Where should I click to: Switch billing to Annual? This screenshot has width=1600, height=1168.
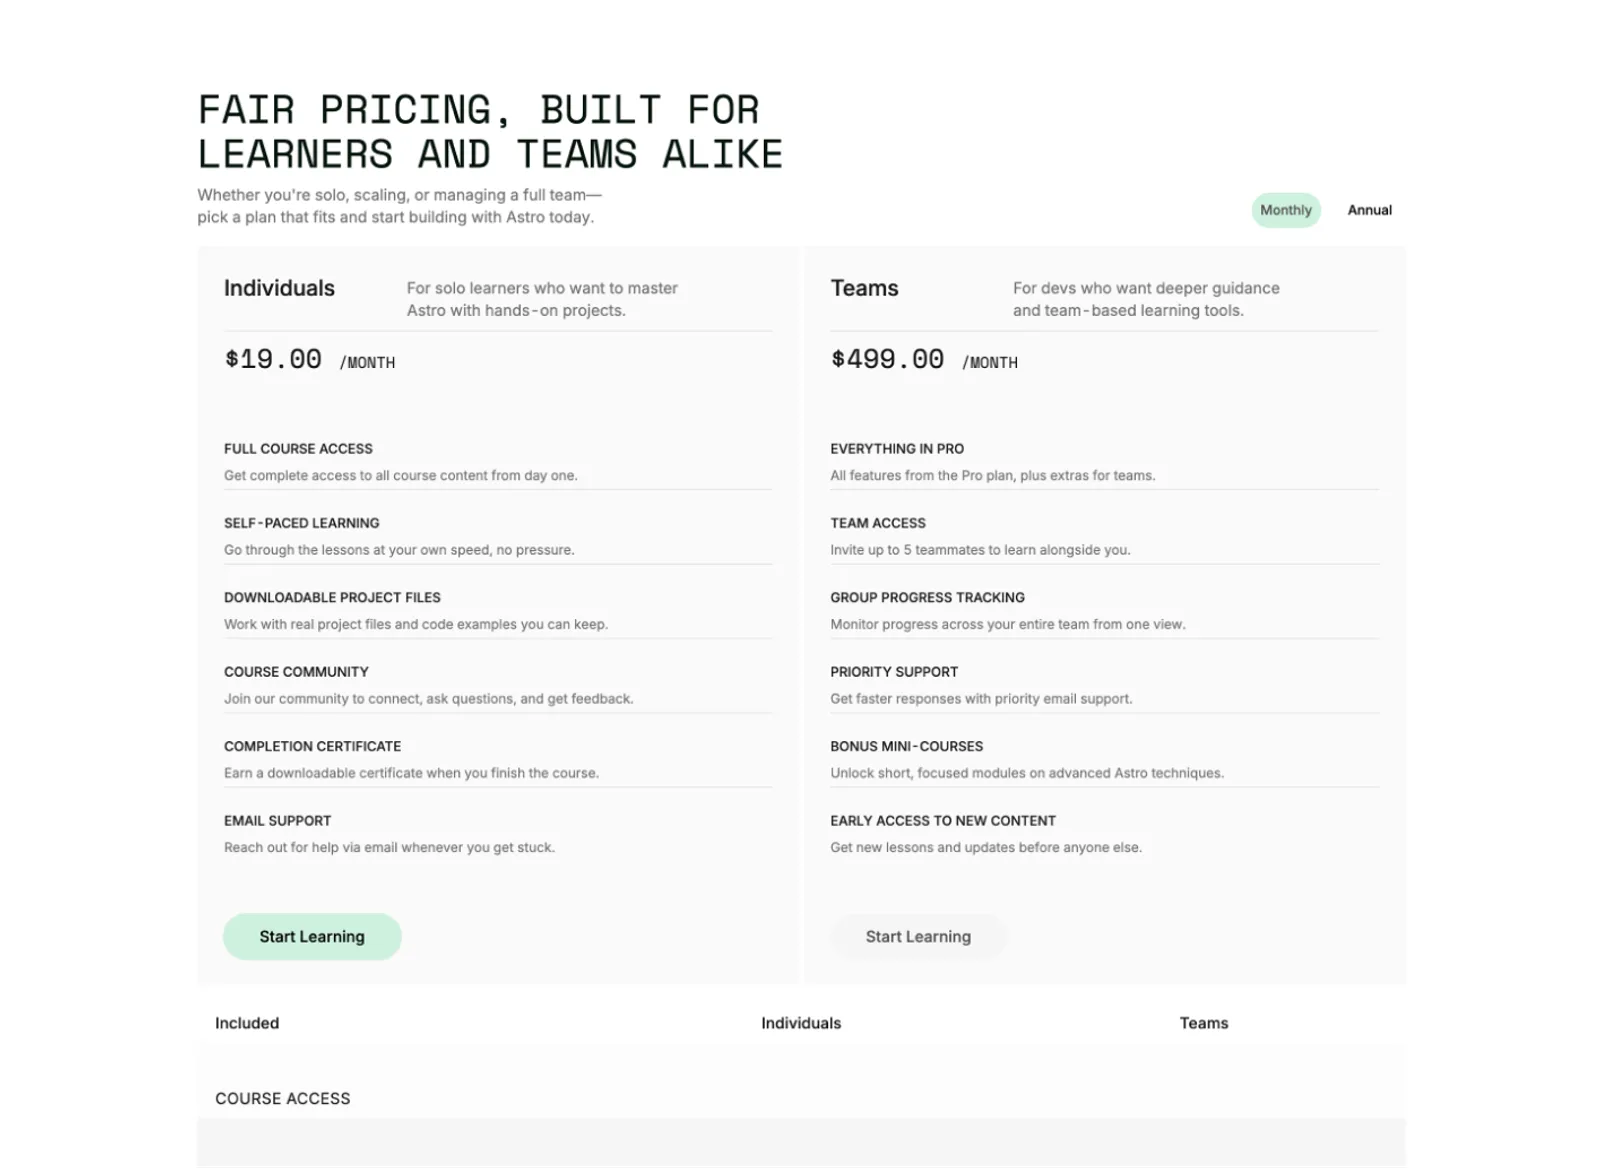(x=1369, y=210)
